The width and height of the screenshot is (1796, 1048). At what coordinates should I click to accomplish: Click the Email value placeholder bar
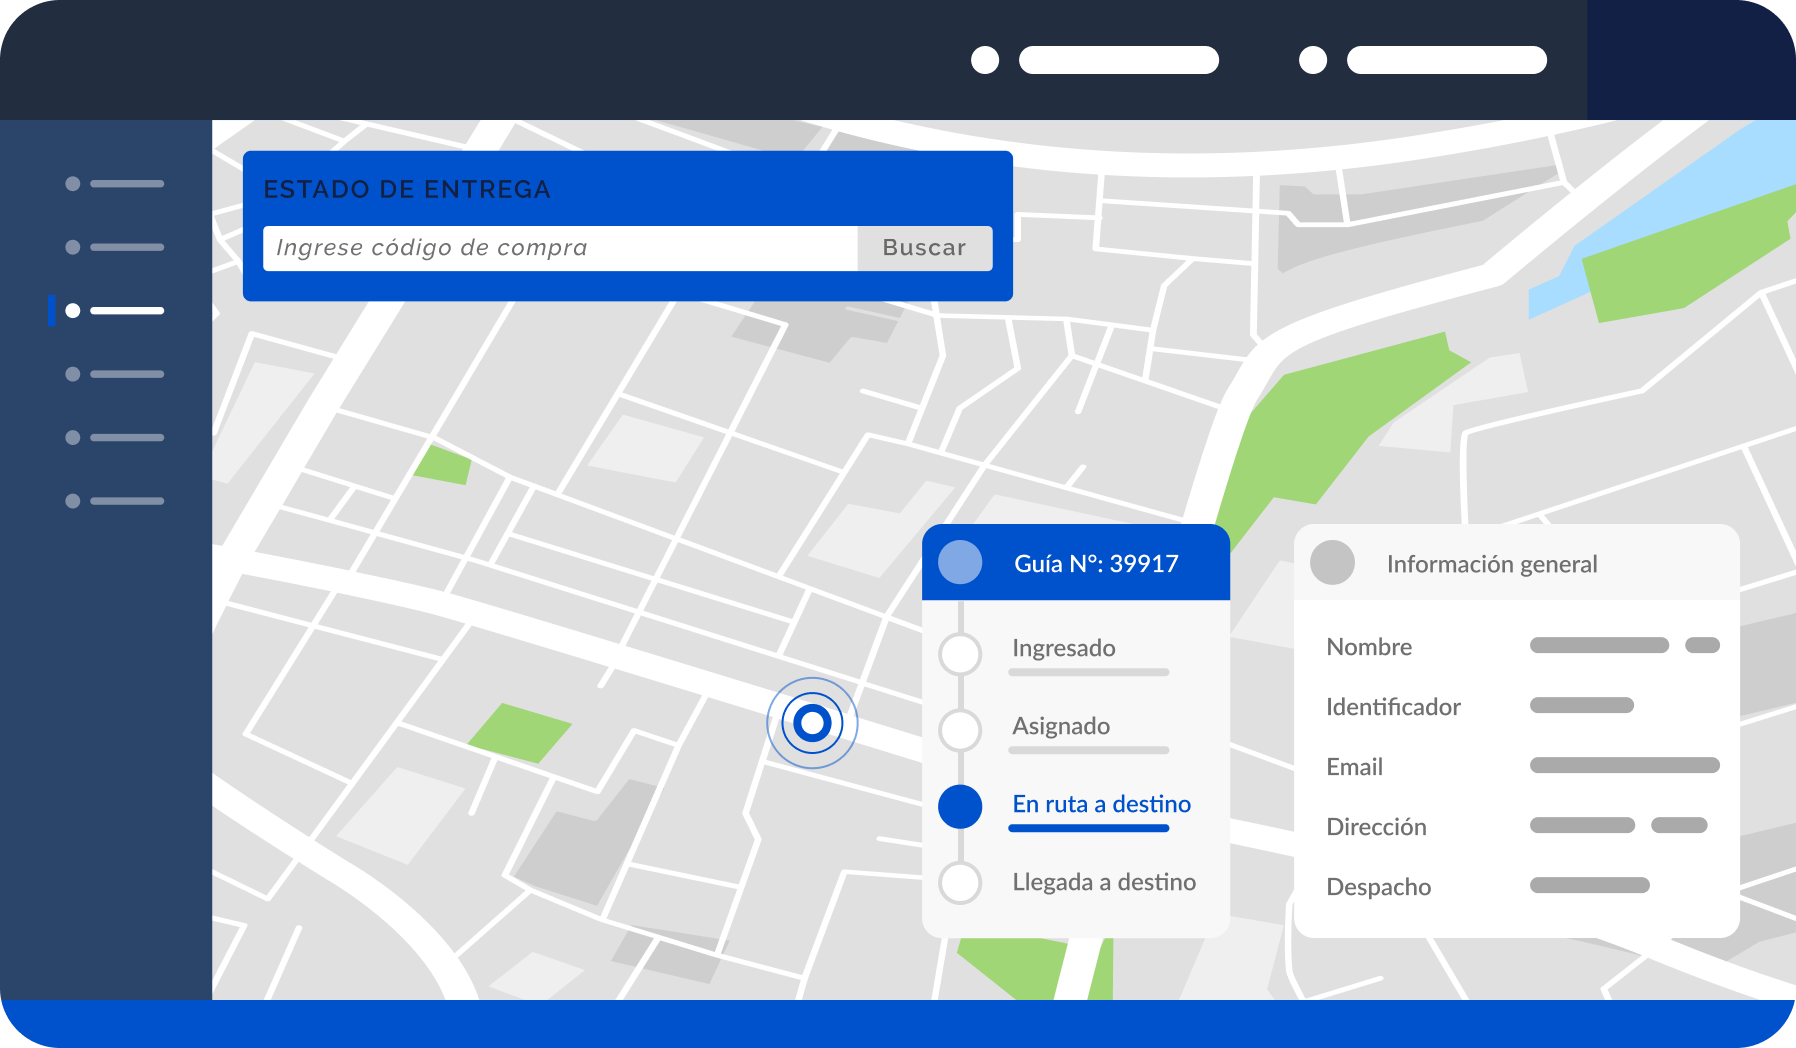1624,766
